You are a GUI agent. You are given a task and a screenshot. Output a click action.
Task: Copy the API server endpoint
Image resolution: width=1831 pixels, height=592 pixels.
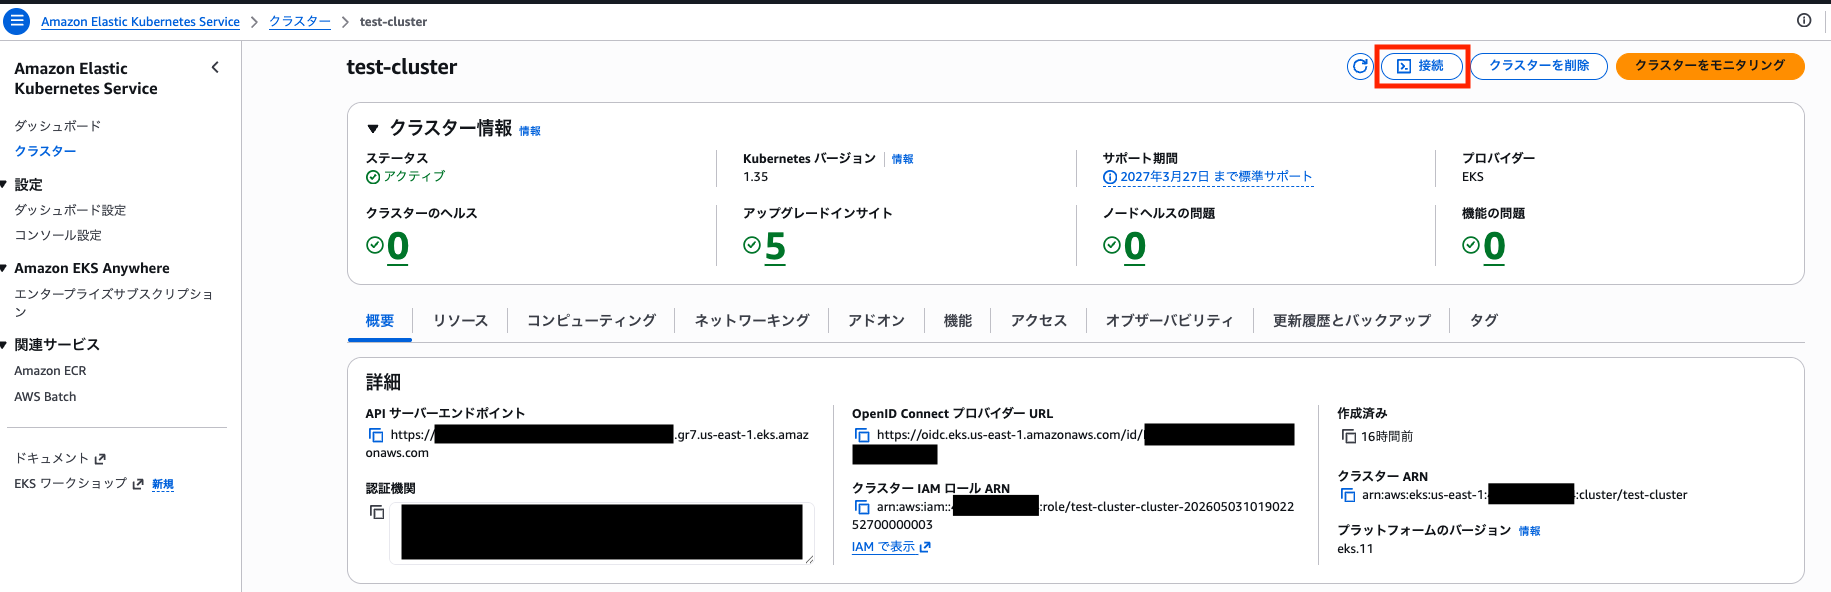[x=376, y=435]
